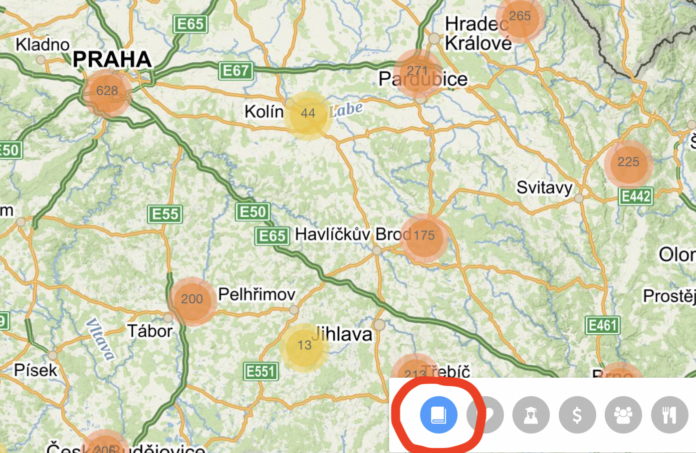Click the PRAHA city label
Screen dimensions: 696x453
point(112,59)
